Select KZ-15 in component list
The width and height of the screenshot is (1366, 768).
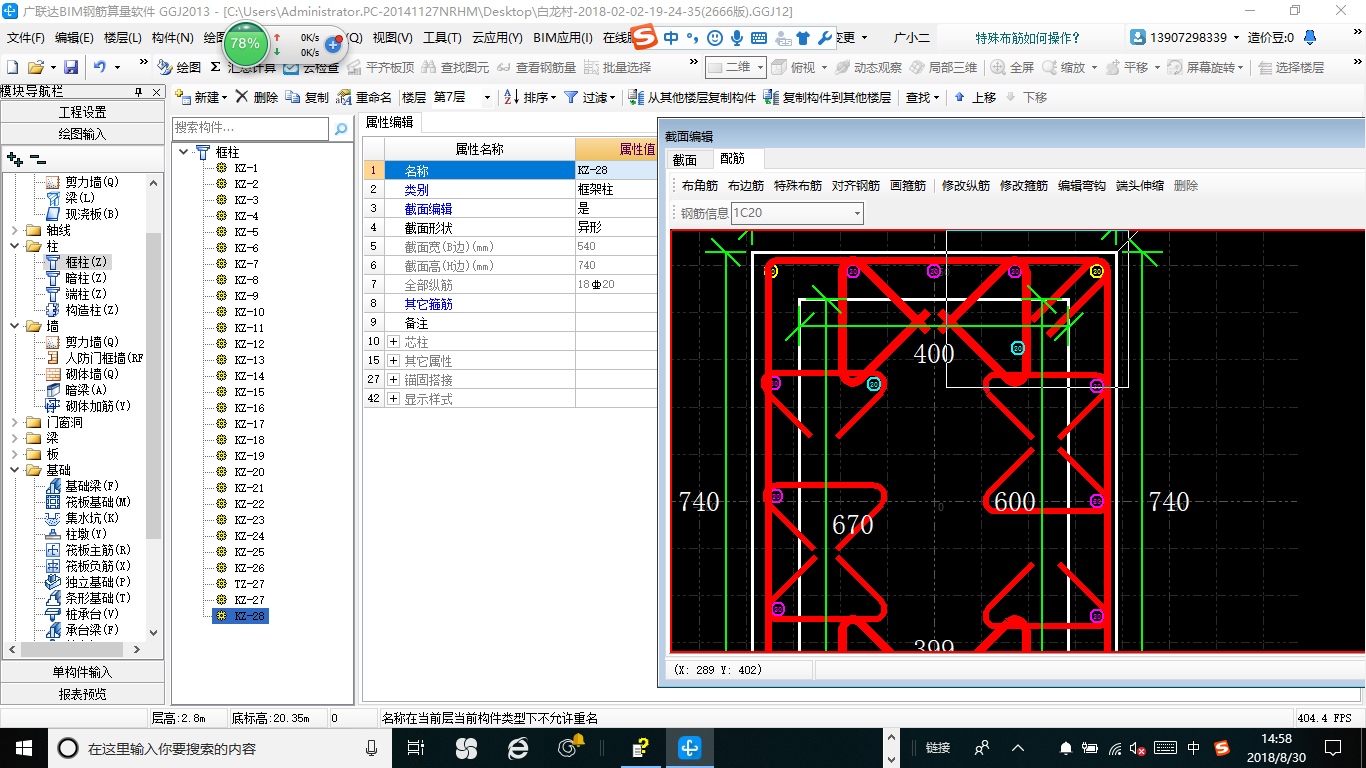pyautogui.click(x=249, y=392)
